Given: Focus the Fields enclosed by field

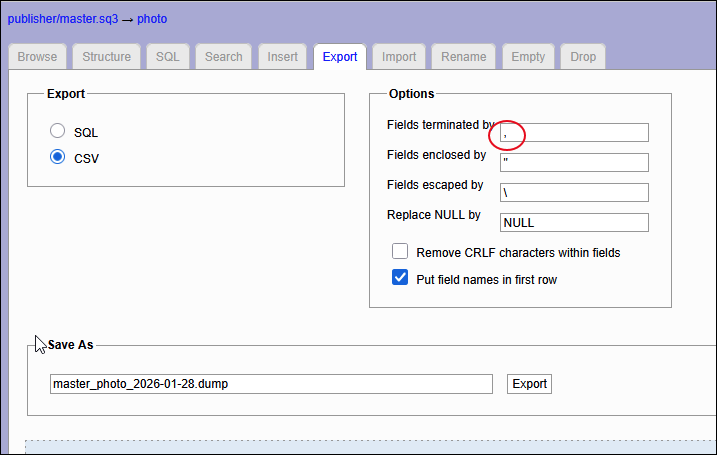Looking at the screenshot, I should pos(574,162).
